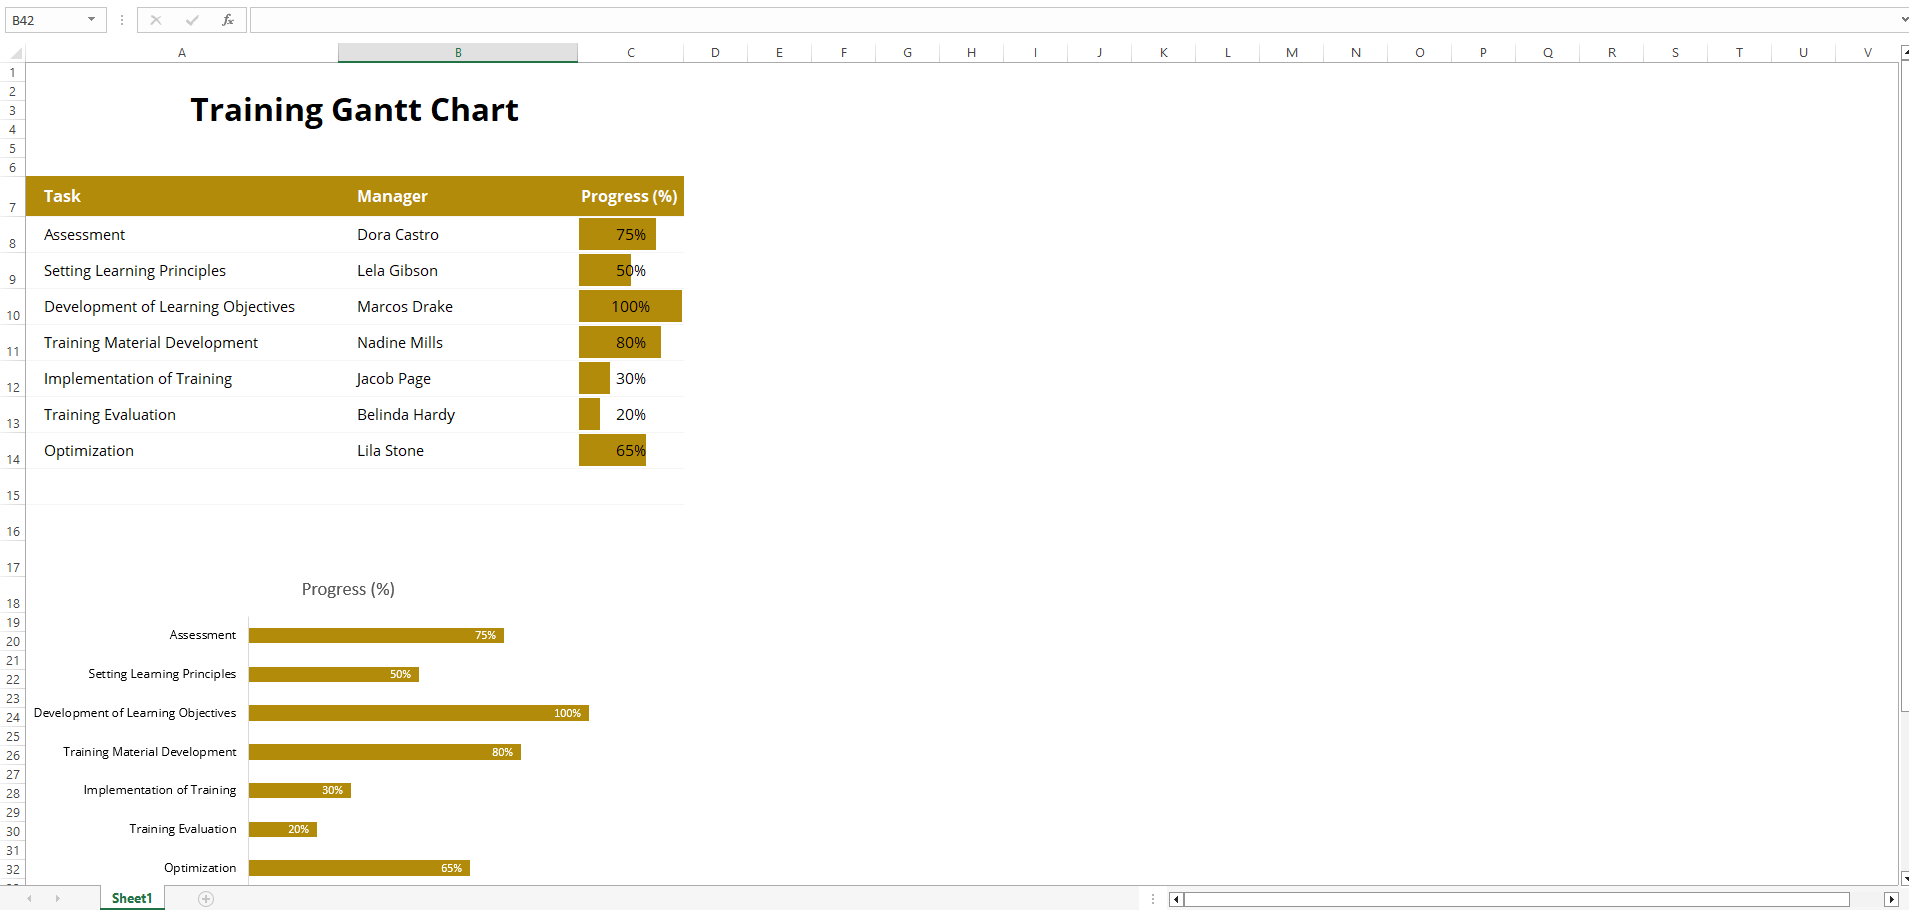
Task: Click inside the formula bar input
Action: (1073, 20)
